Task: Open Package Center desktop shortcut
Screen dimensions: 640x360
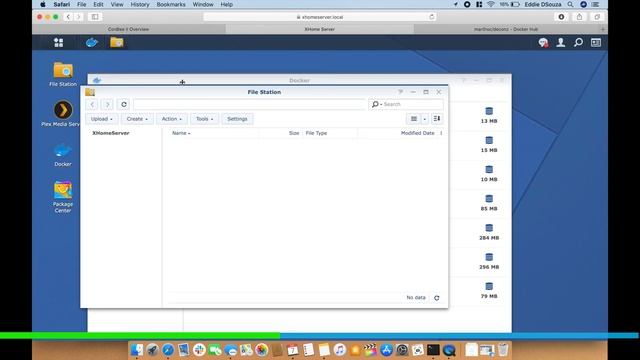Action: tap(63, 197)
